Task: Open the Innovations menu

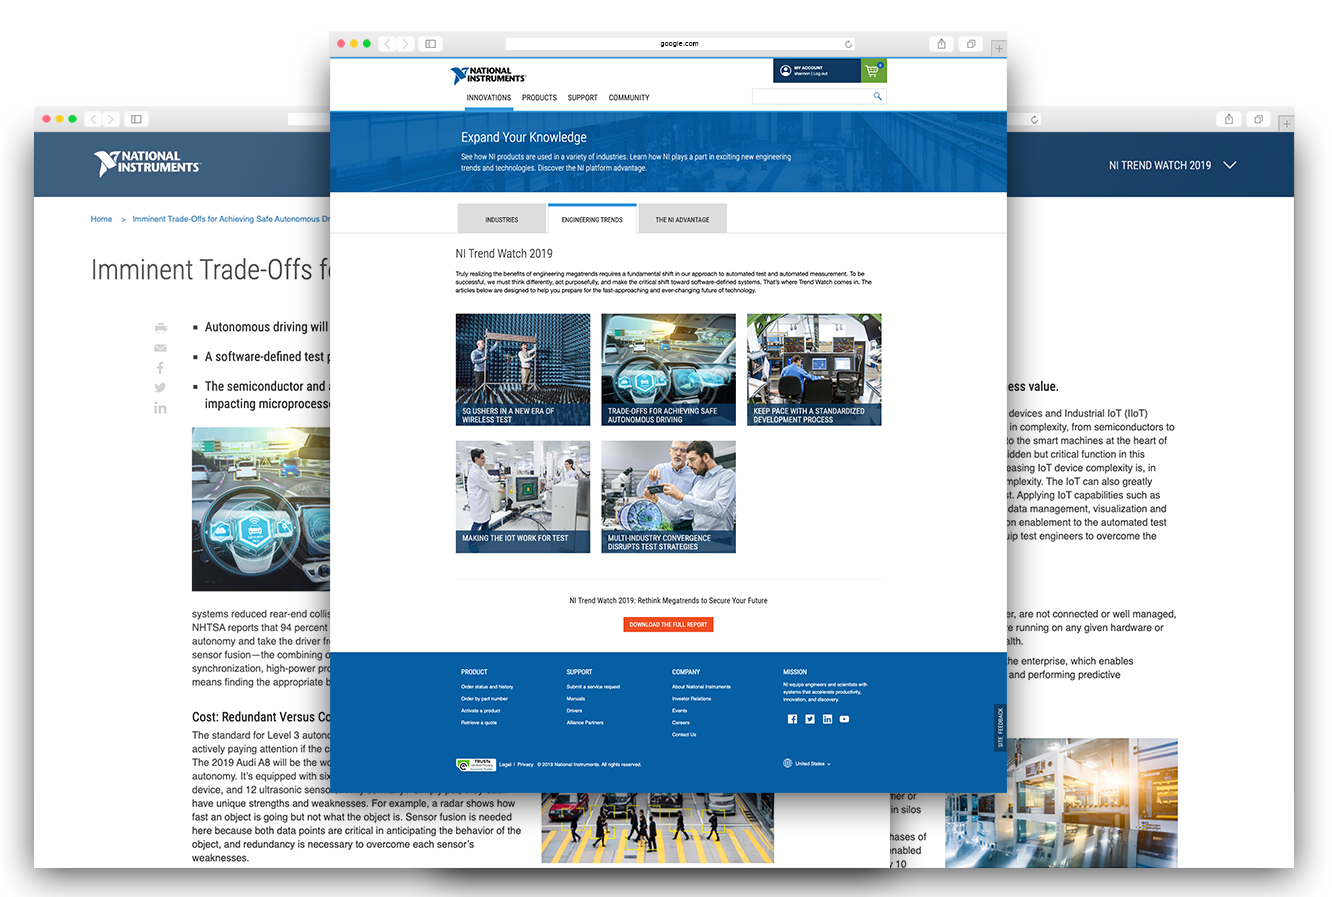Action: click(x=488, y=98)
